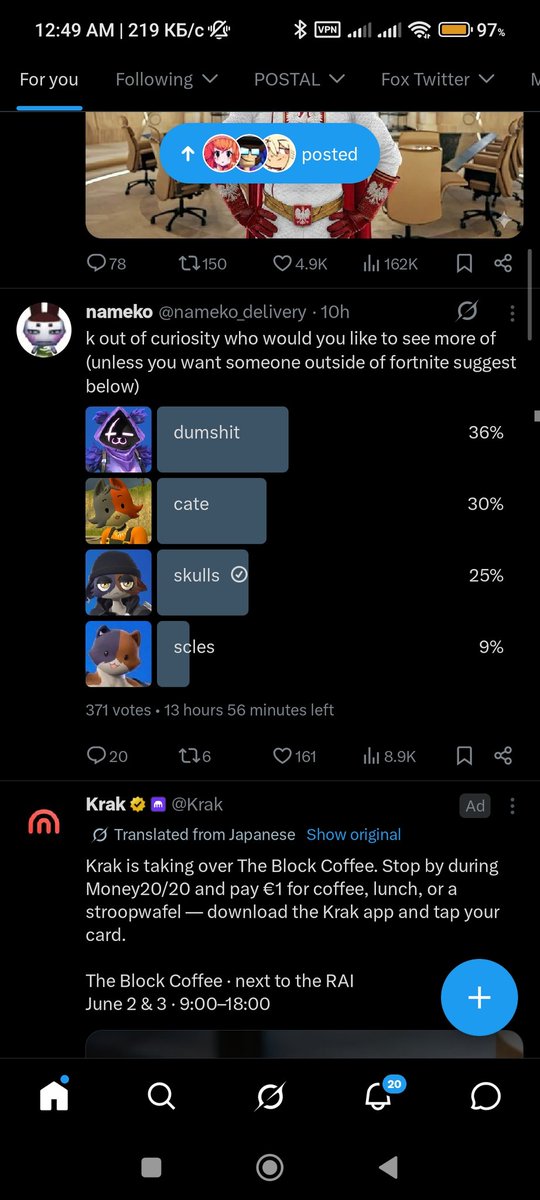Expand the POSTAL list dropdown chevron

click(337, 79)
